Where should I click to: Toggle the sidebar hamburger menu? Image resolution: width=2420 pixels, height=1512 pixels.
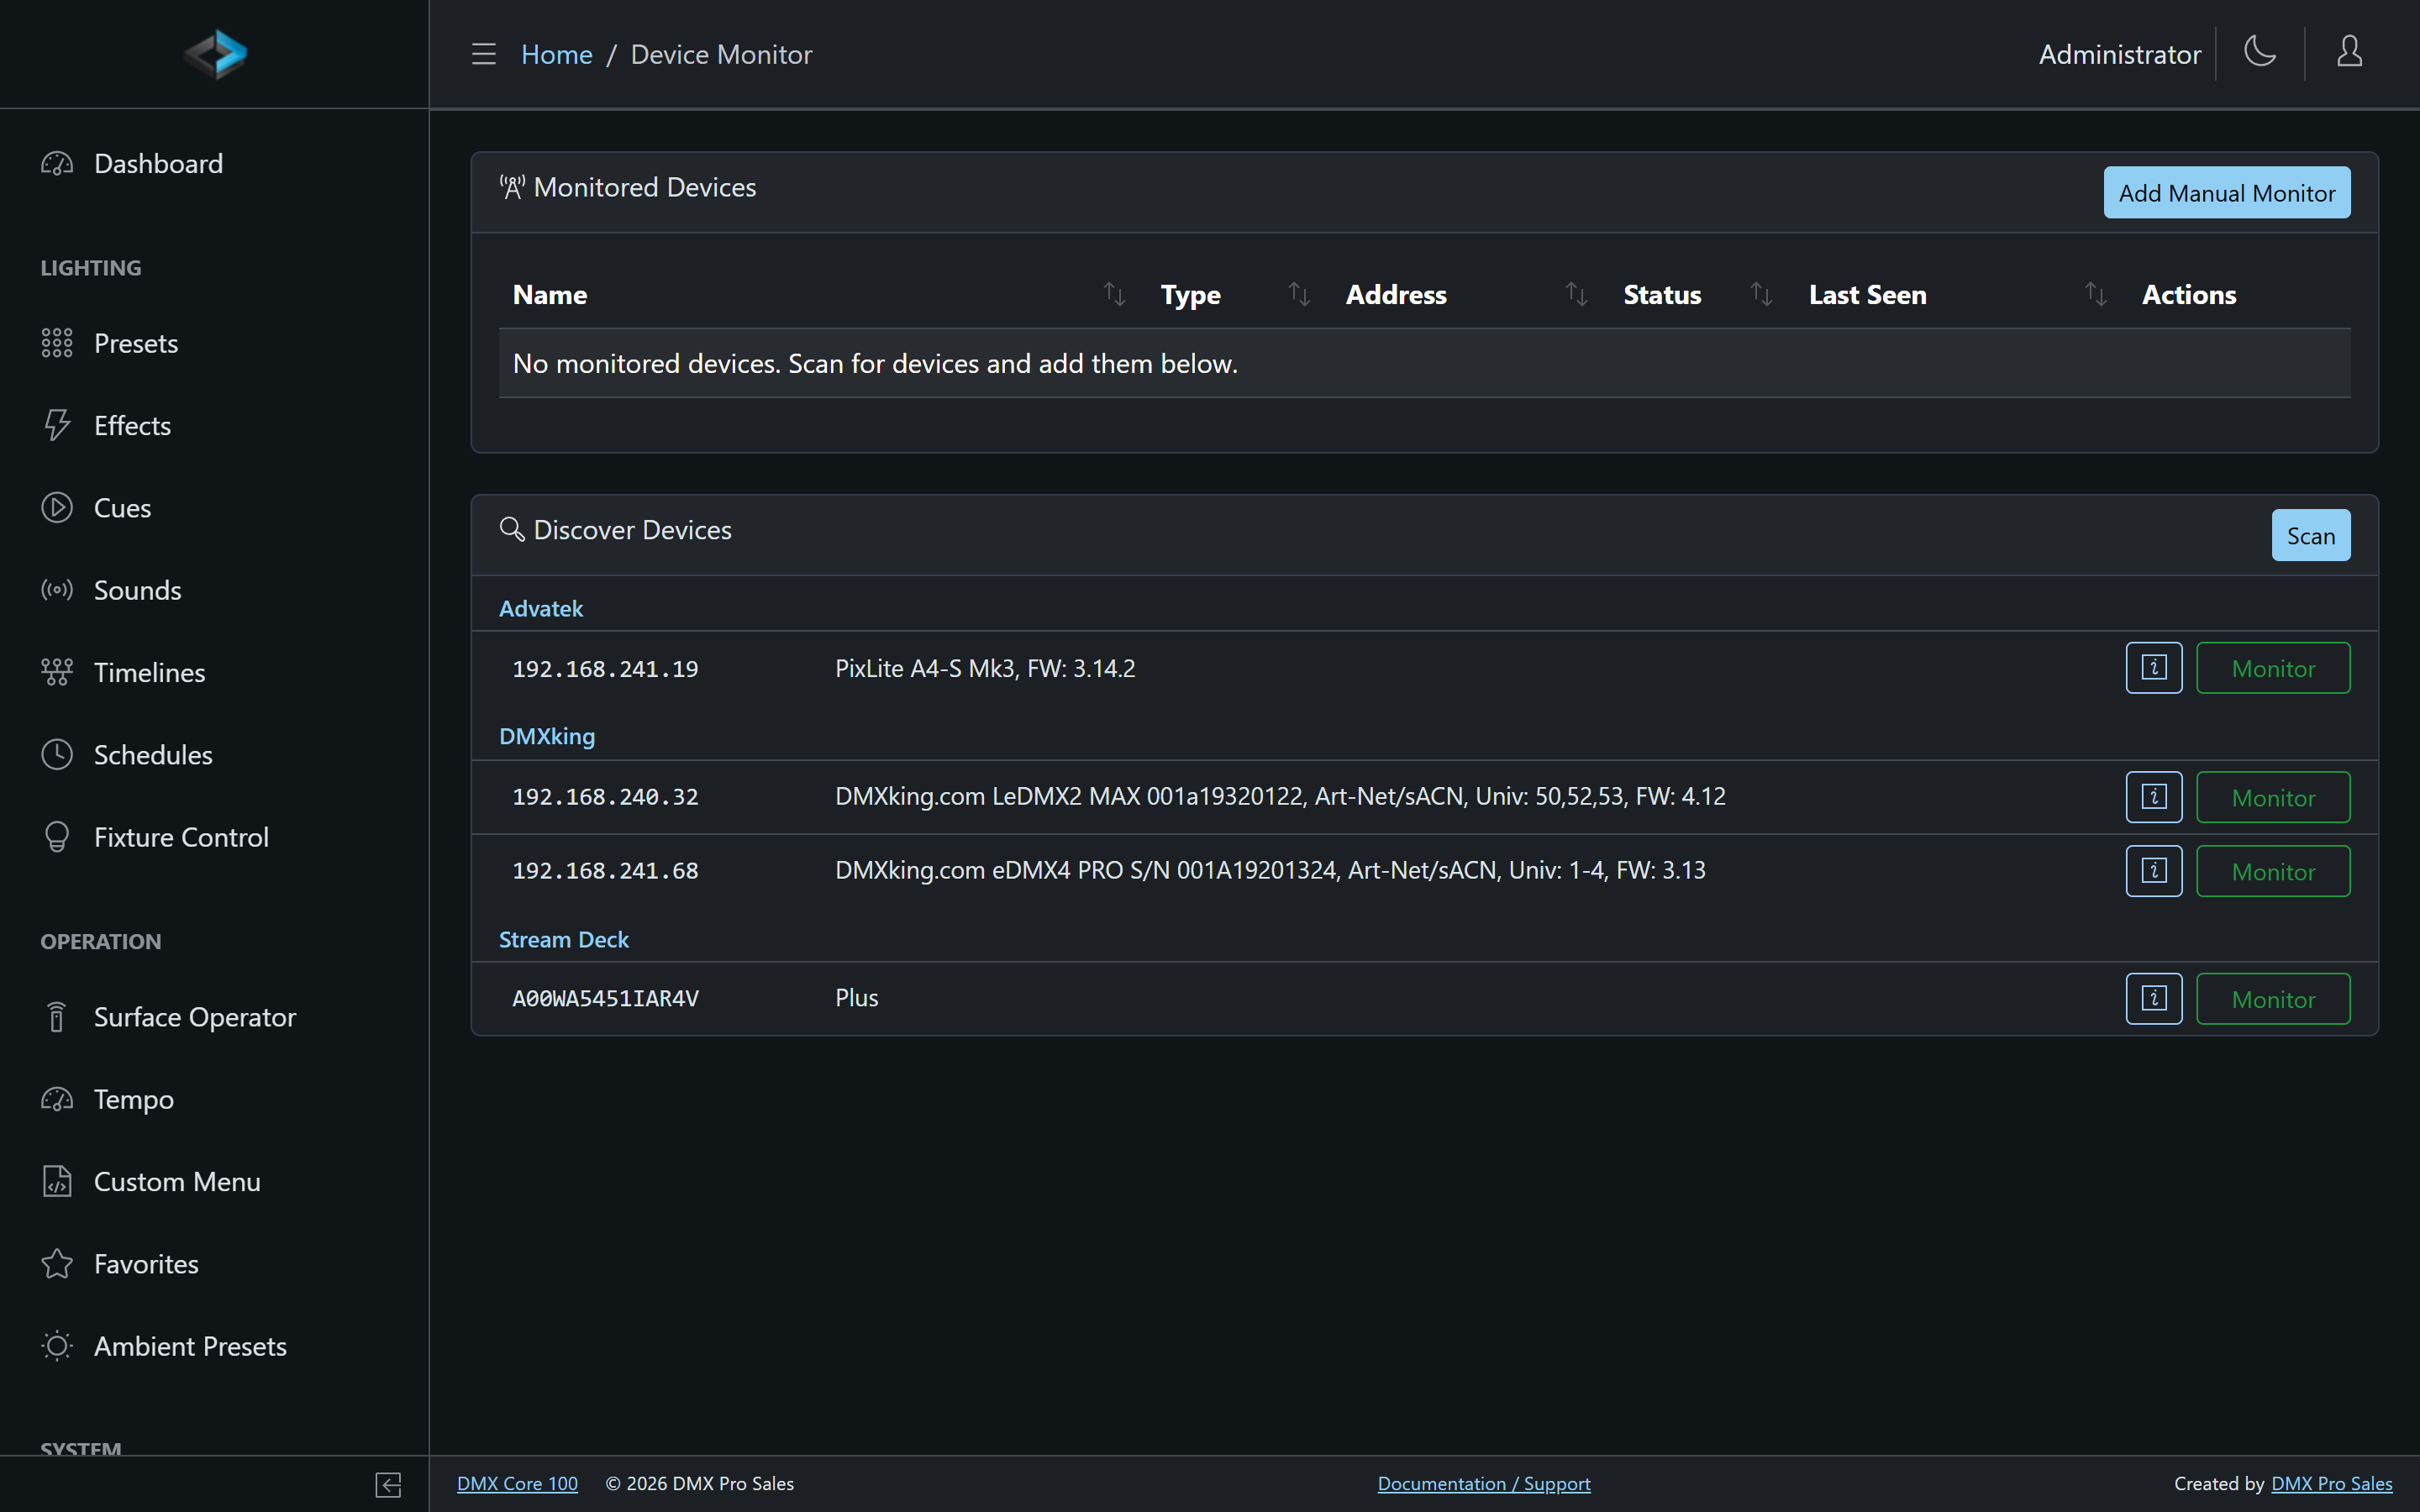point(484,54)
